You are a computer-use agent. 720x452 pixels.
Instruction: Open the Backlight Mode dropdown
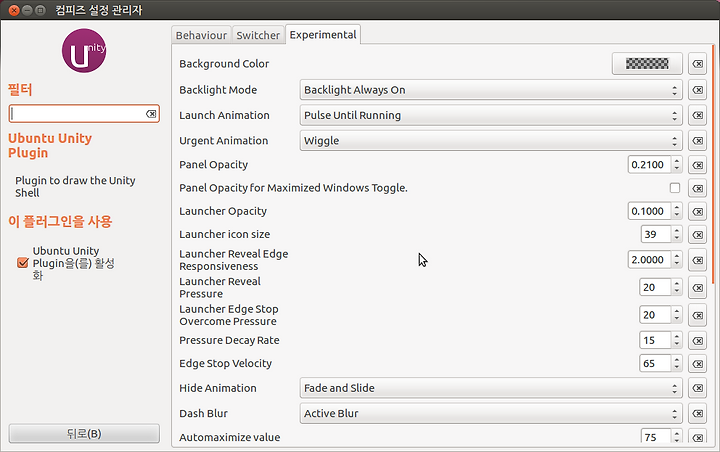point(491,90)
